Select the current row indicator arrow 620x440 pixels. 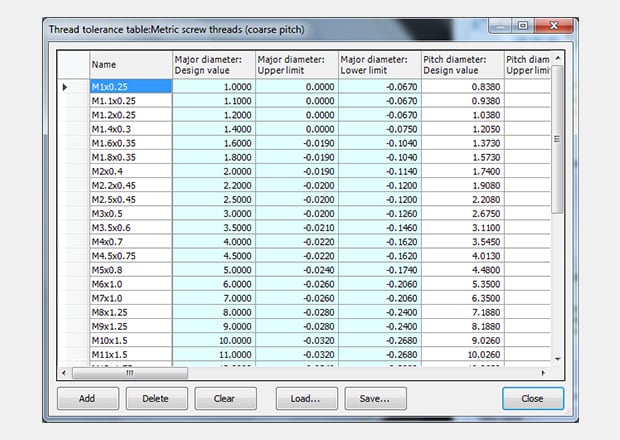(65, 87)
